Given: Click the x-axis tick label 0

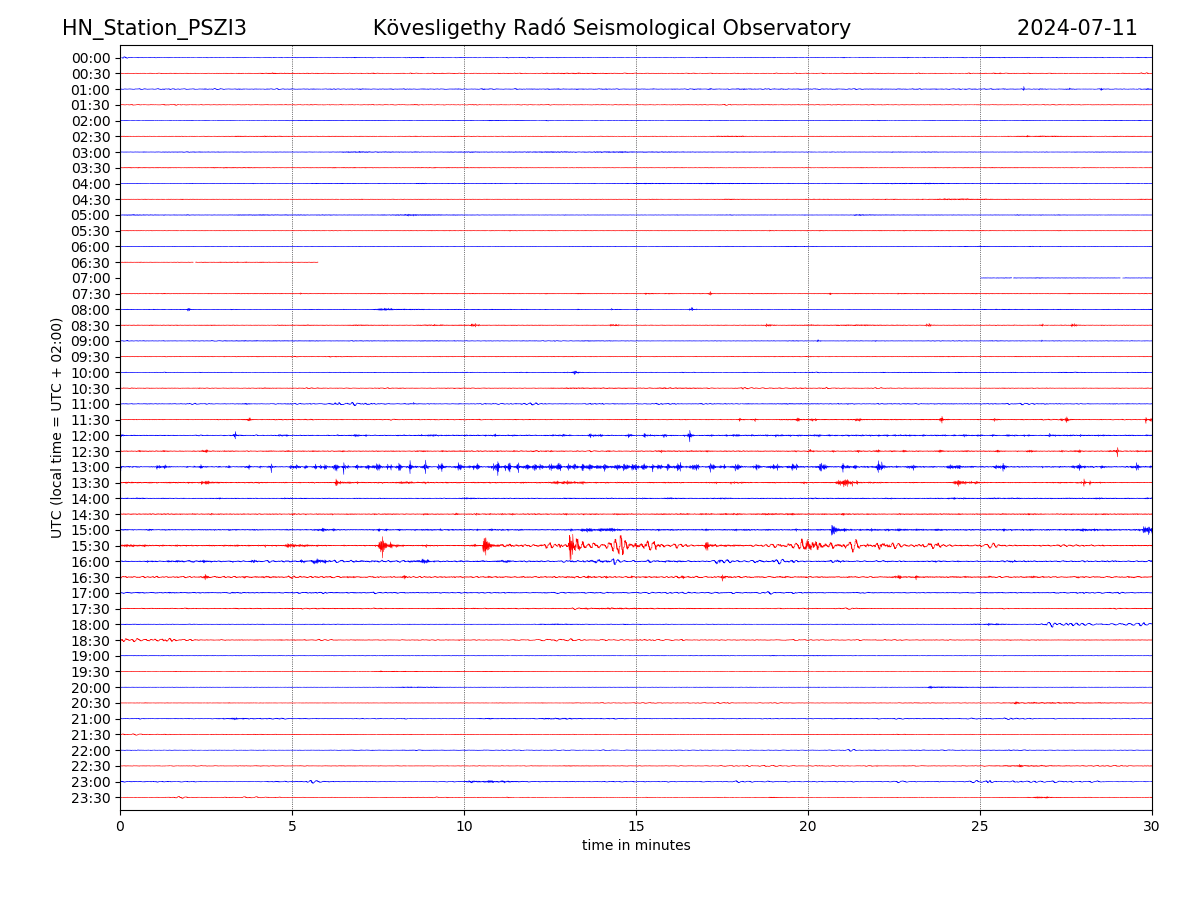Looking at the screenshot, I should click(x=120, y=826).
